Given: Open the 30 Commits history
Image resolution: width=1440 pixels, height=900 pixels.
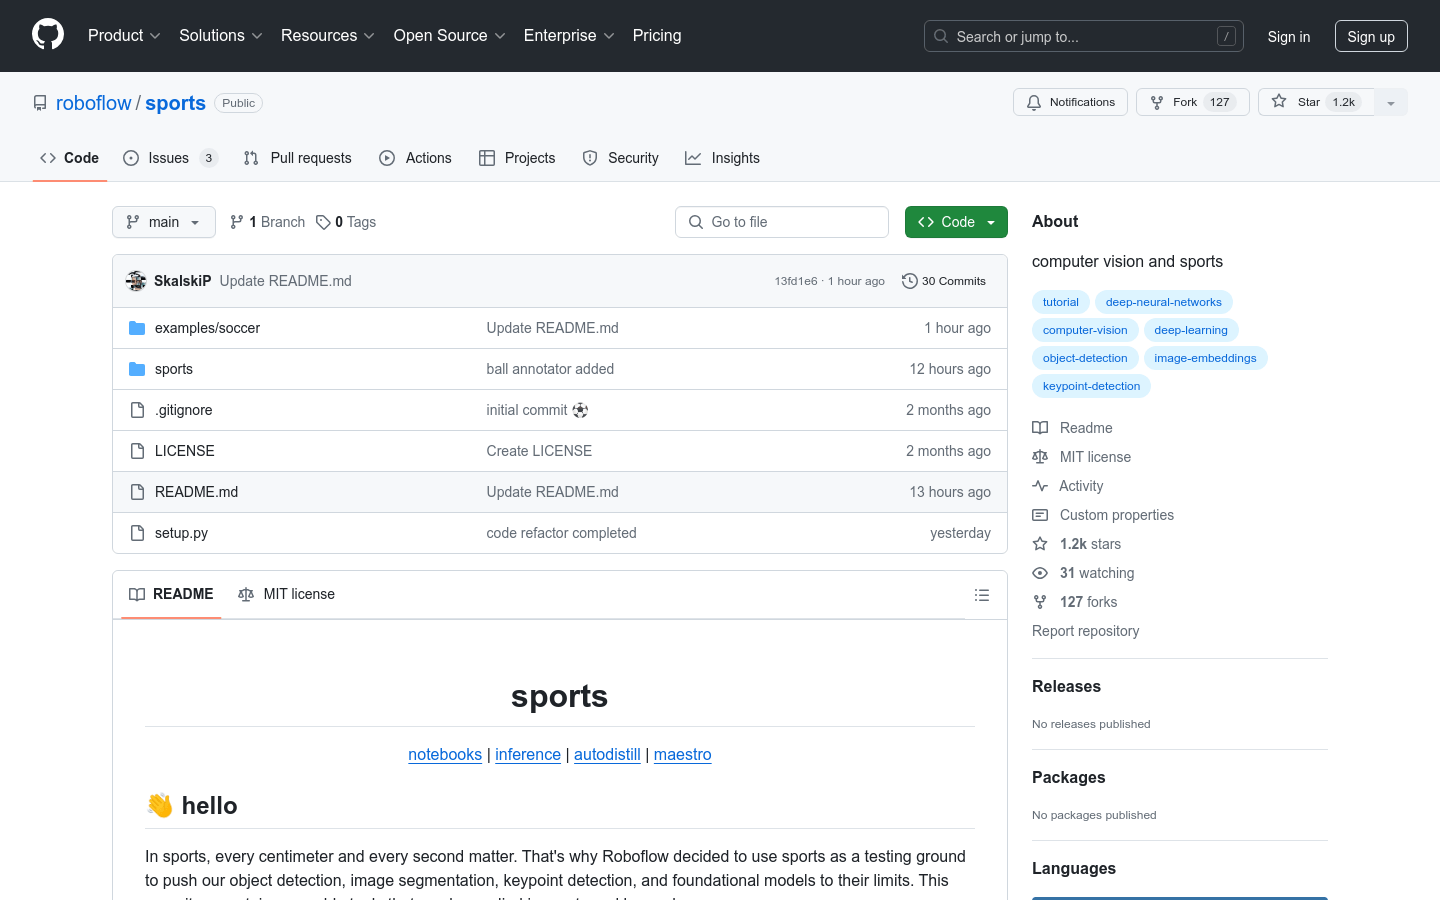Looking at the screenshot, I should (x=944, y=281).
